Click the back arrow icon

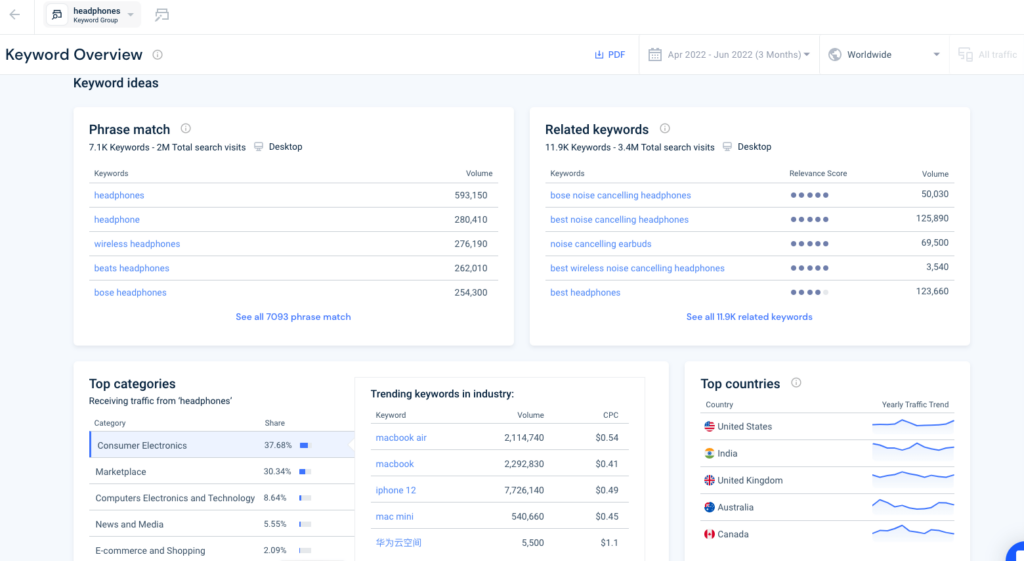tap(14, 15)
